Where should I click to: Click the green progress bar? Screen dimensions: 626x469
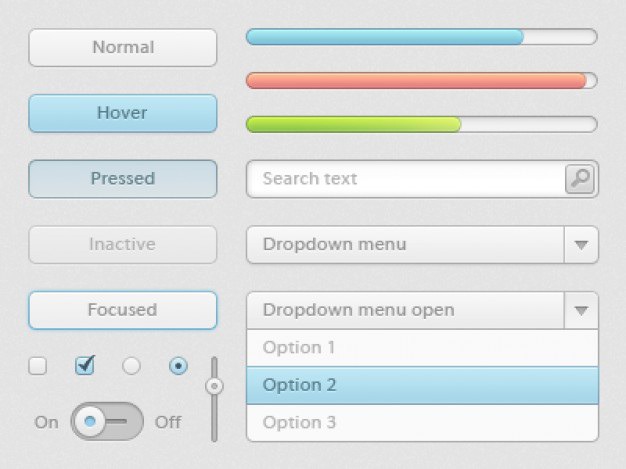[x=422, y=124]
